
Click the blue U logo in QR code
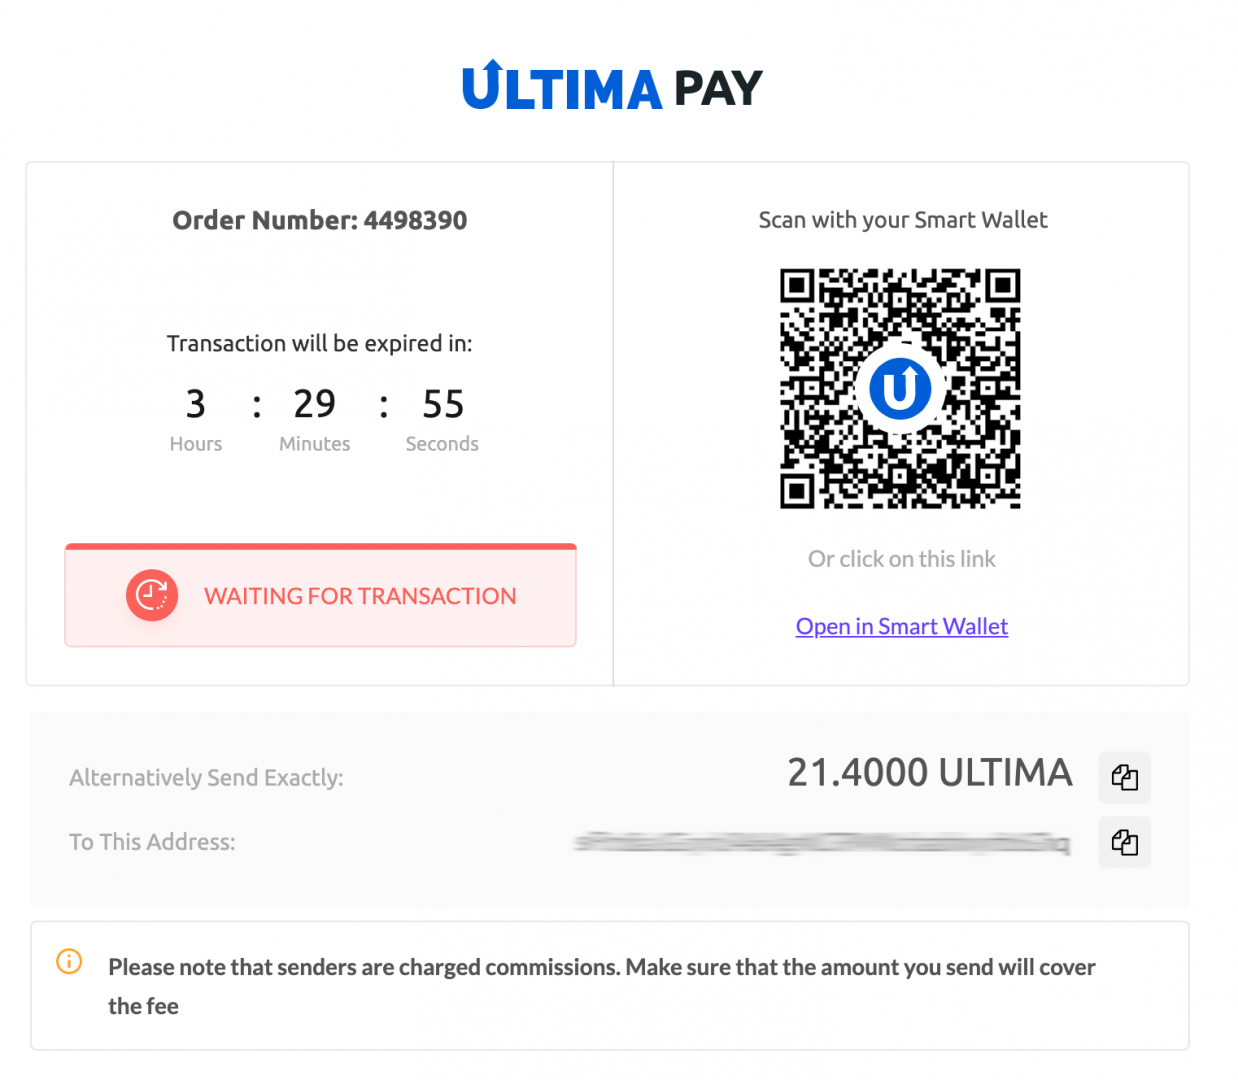click(900, 388)
